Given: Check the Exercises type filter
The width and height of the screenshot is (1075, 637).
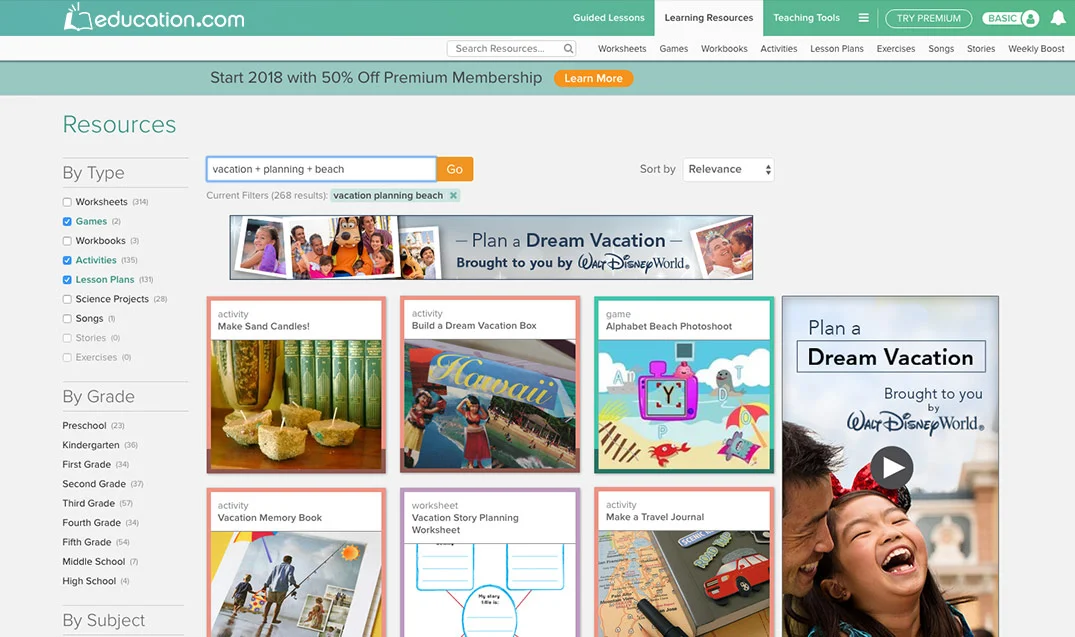Looking at the screenshot, I should pos(67,358).
